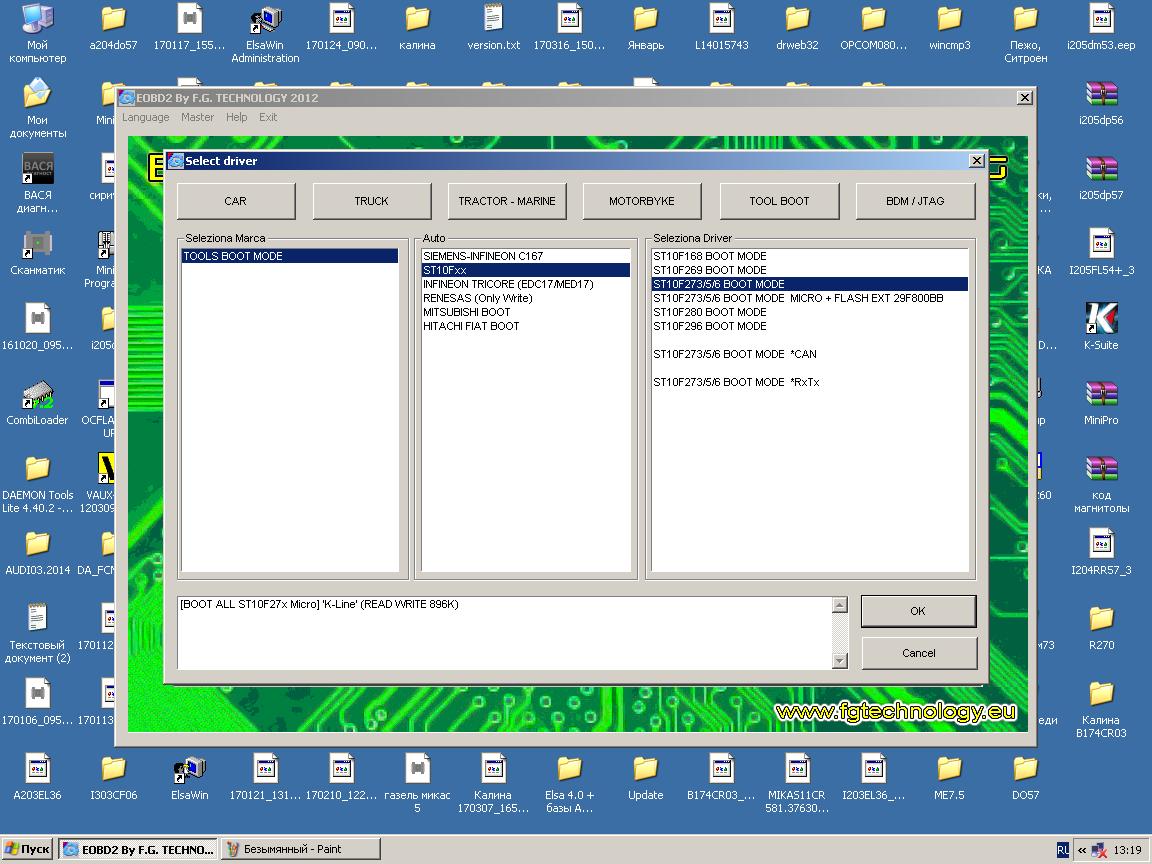Open the Language menu in EOBD2 window
The image size is (1152, 864).
(145, 117)
